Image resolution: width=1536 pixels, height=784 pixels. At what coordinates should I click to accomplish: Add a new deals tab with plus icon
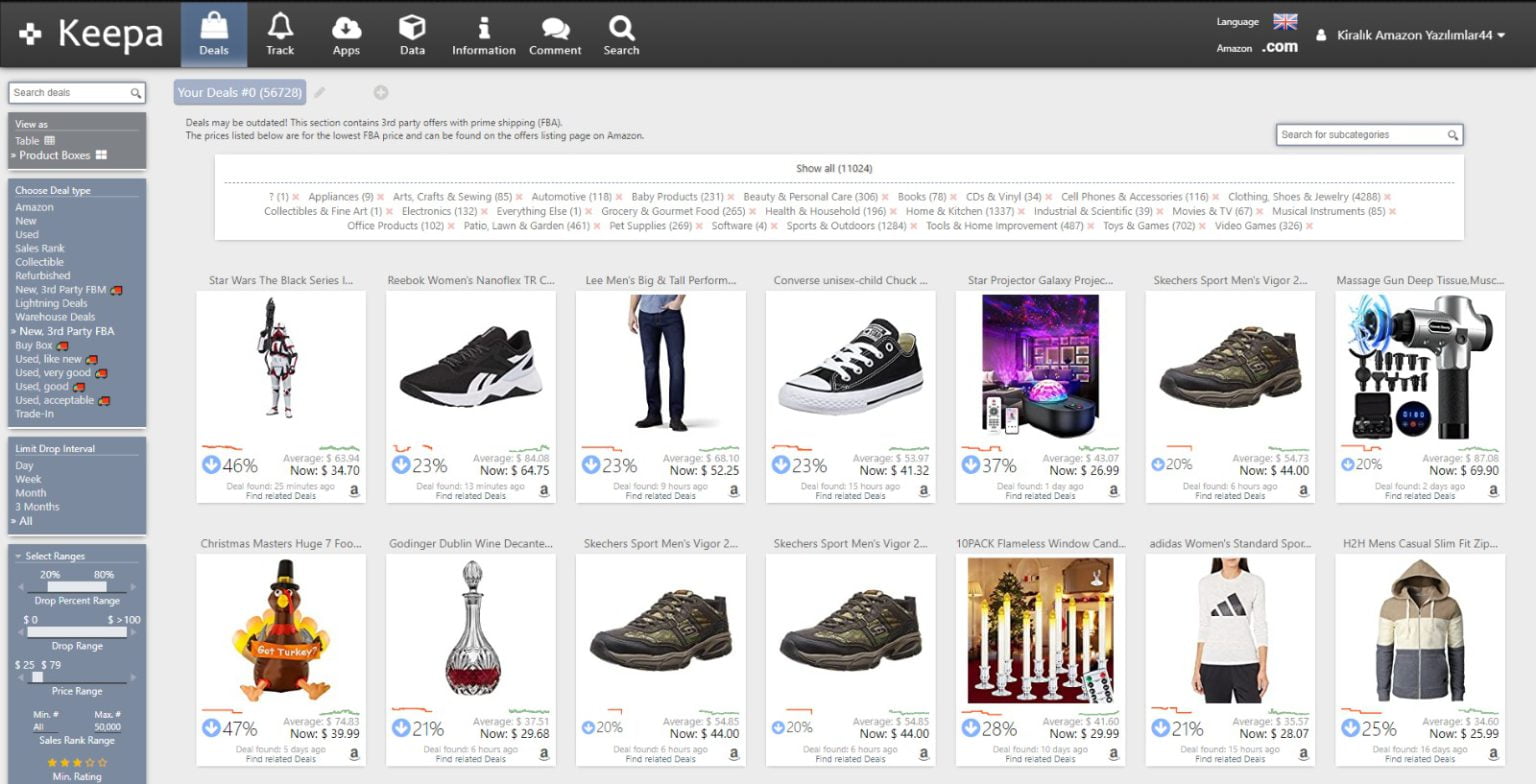tap(381, 93)
